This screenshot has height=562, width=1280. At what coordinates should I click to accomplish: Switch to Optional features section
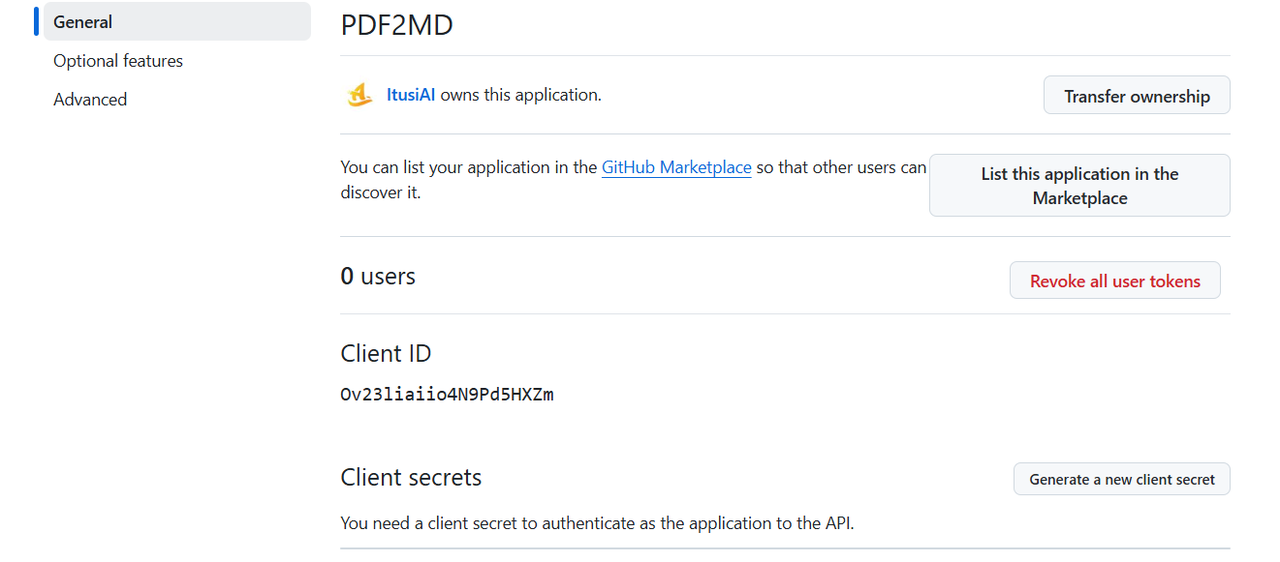(x=118, y=61)
